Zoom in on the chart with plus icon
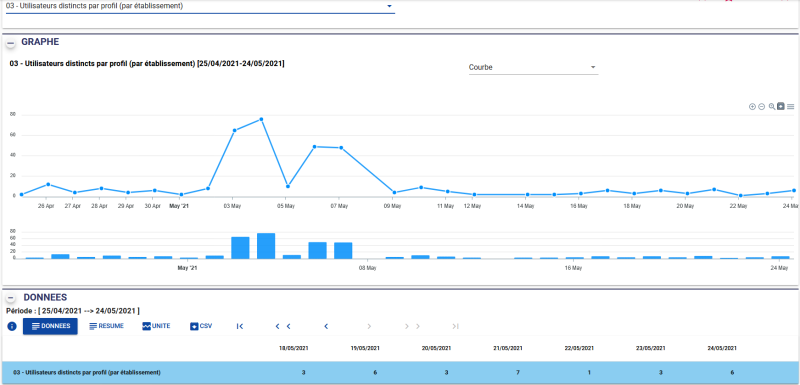The height and width of the screenshot is (385, 800). pos(752,107)
